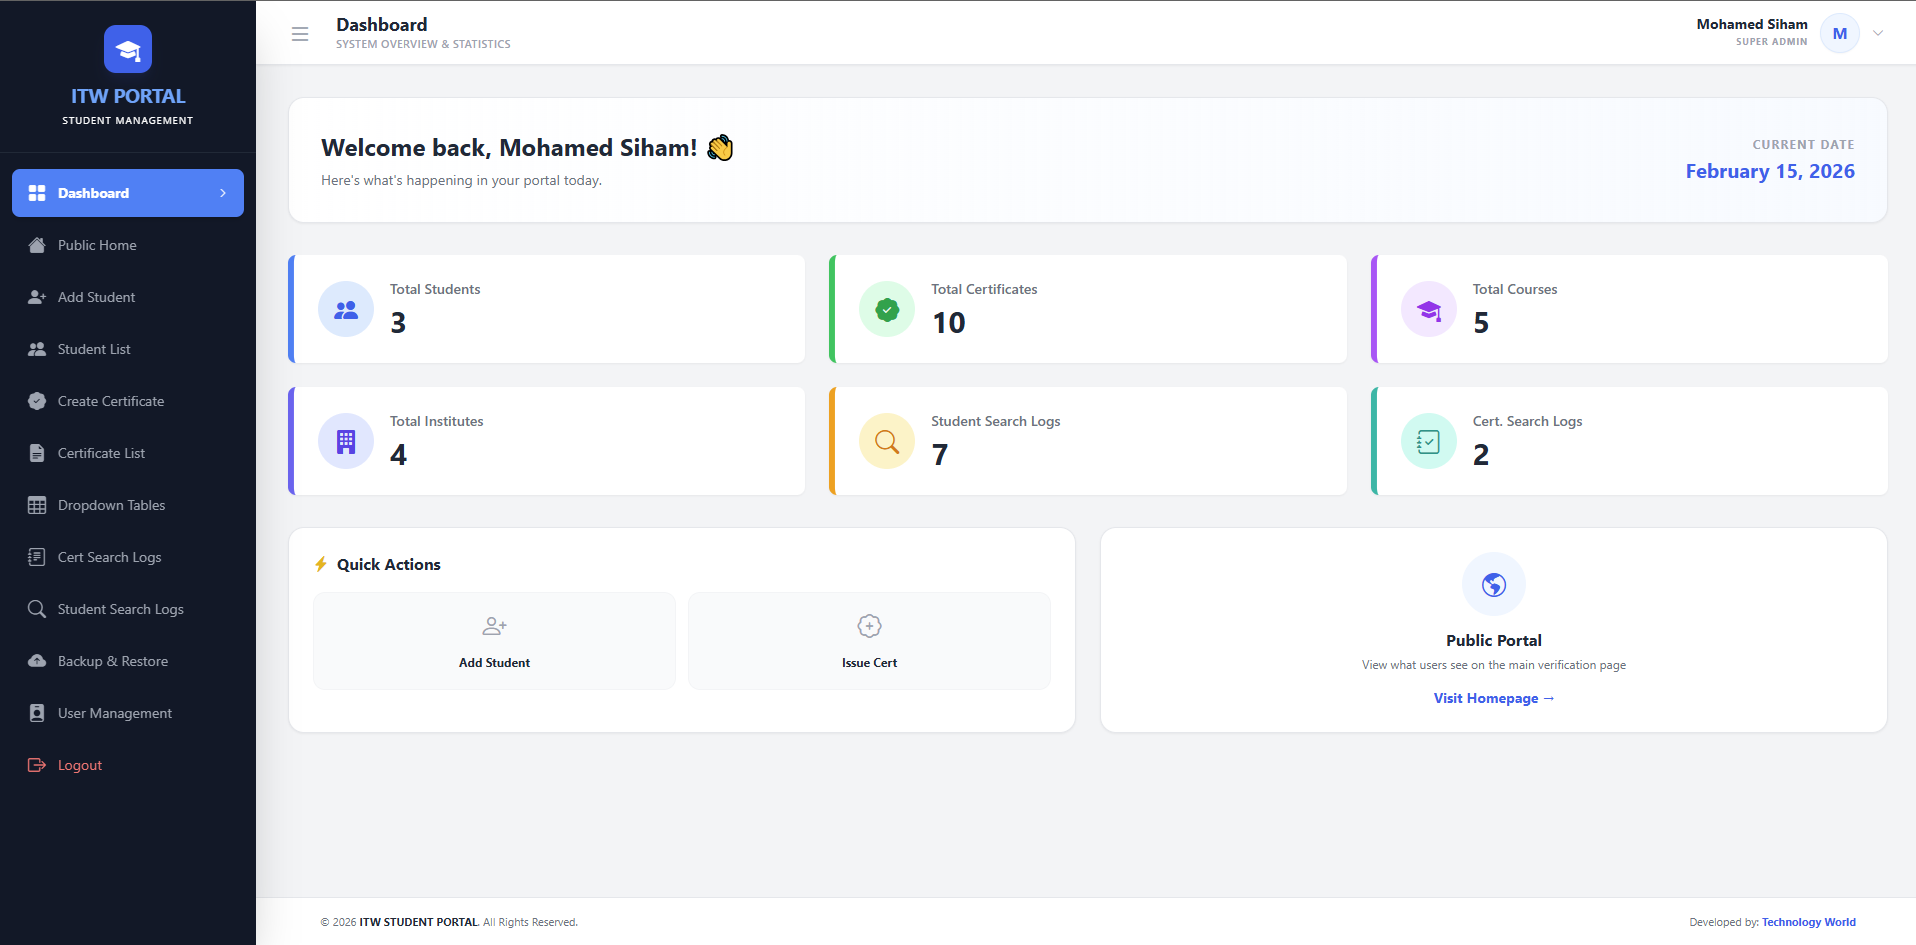This screenshot has height=945, width=1916.
Task: Open User Management from the sidebar
Action: (114, 712)
